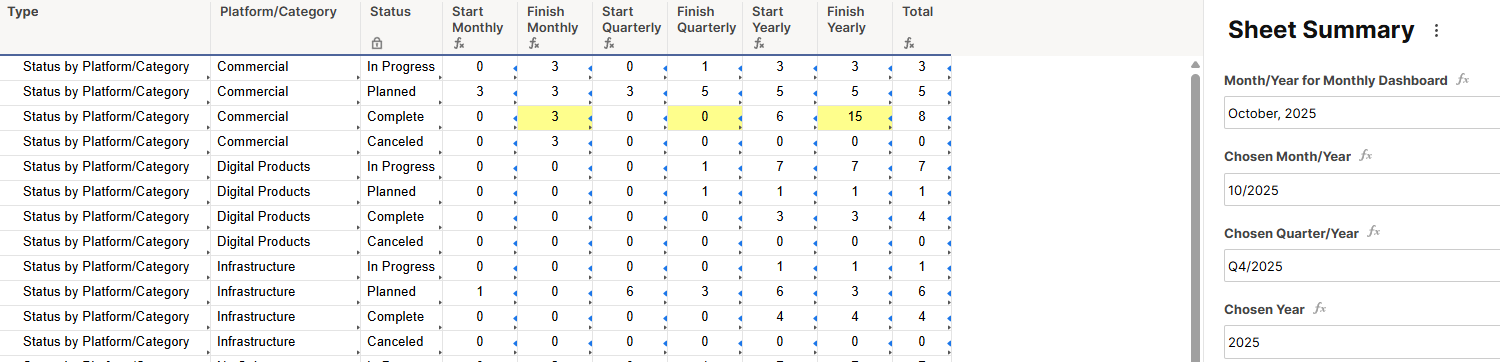
Task: Select the Infrastructure Planned Start Quarterly cell
Action: 630,292
